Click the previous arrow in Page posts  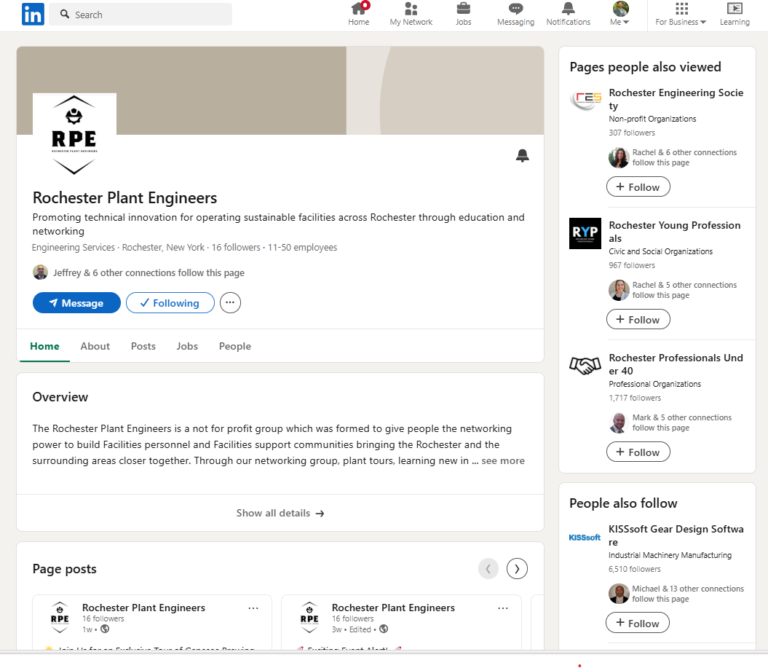pyautogui.click(x=488, y=569)
